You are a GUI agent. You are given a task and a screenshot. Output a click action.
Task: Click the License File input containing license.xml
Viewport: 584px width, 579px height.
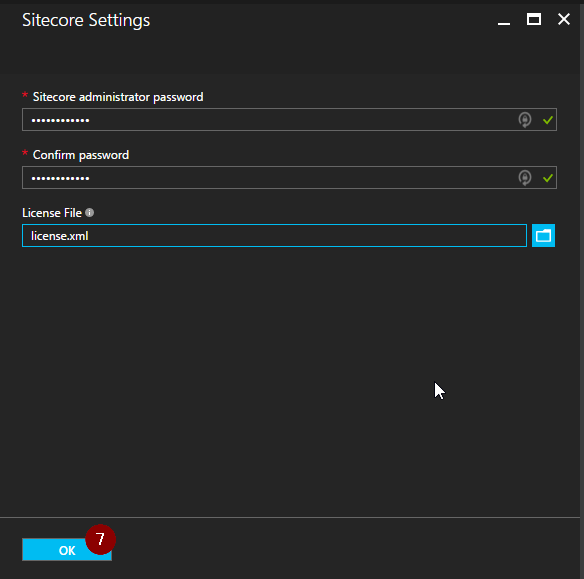point(274,236)
